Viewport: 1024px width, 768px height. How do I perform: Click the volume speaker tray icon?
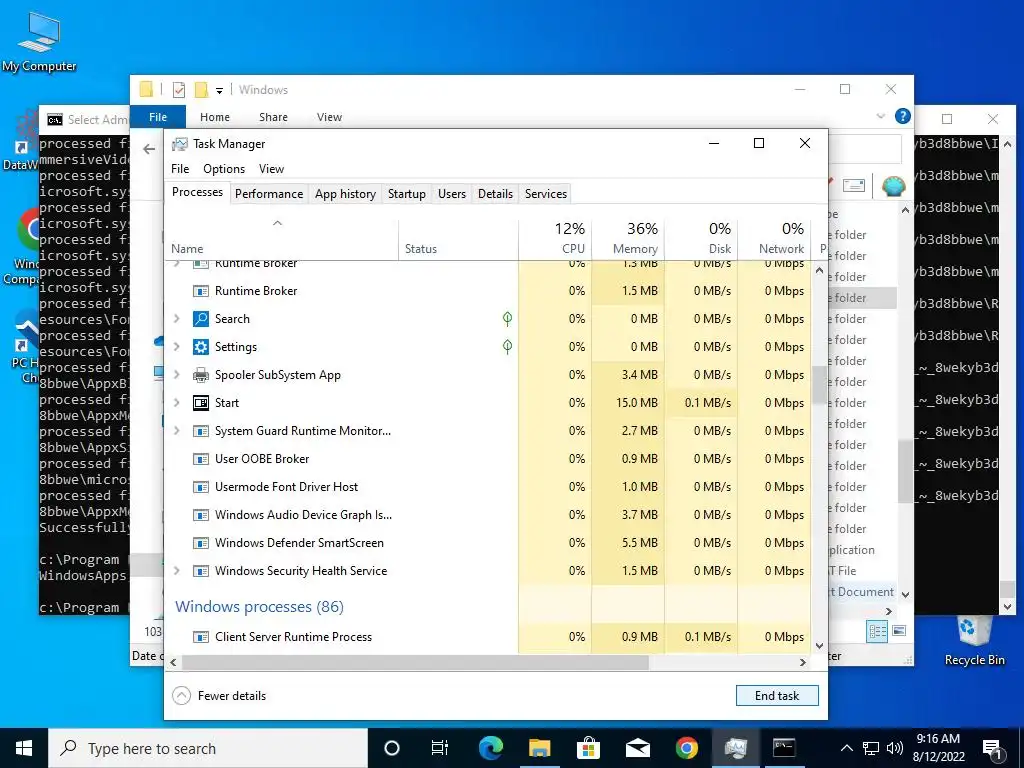click(895, 748)
